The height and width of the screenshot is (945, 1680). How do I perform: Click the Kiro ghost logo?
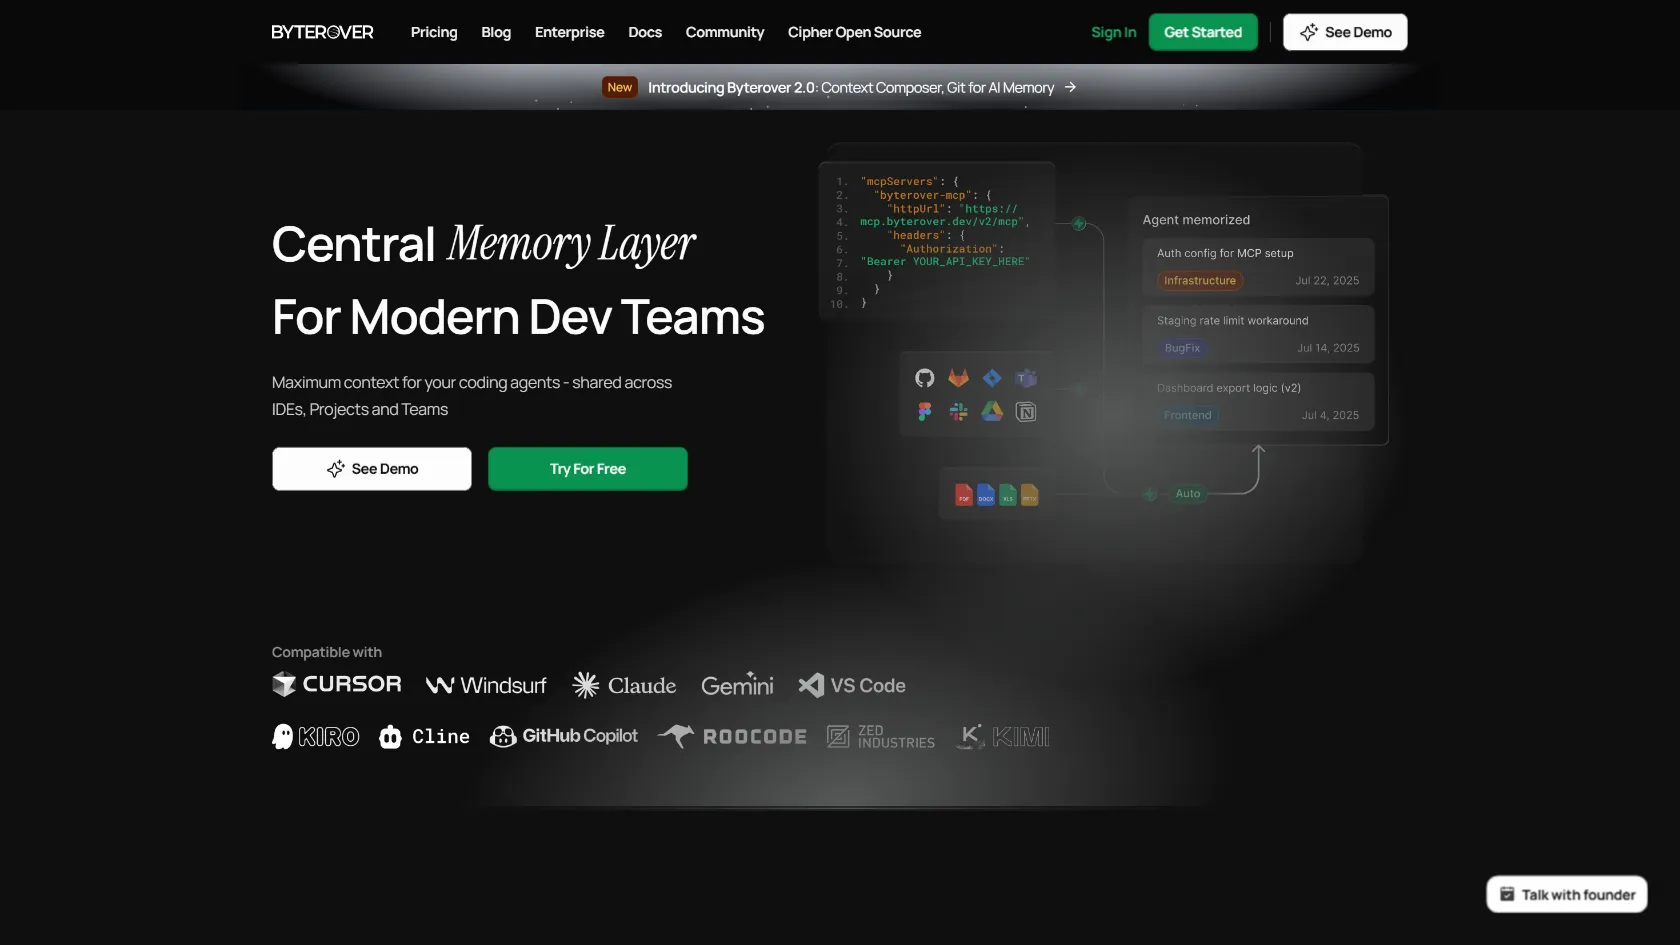tap(316, 737)
